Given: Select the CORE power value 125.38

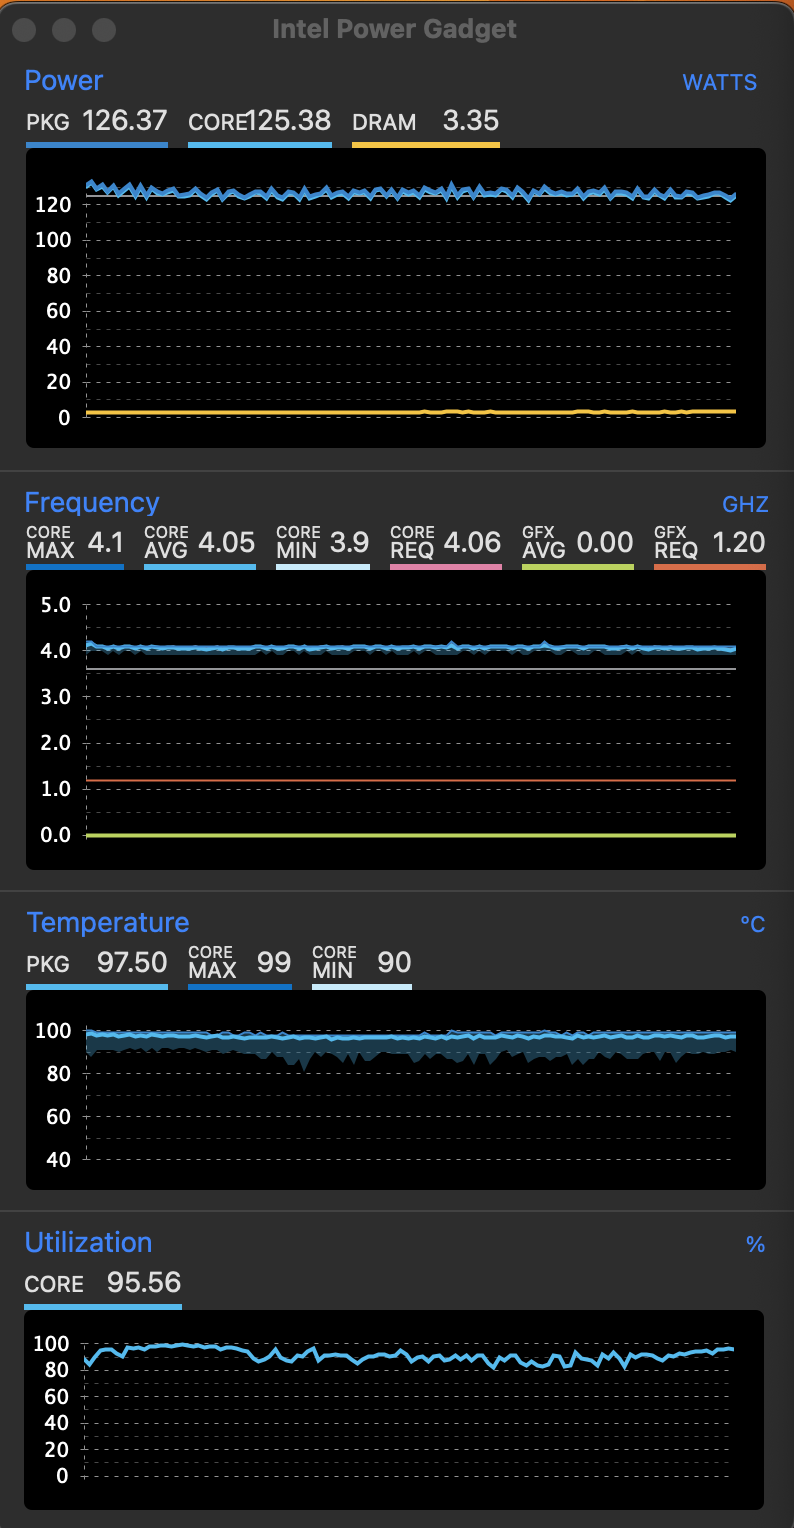Looking at the screenshot, I should (289, 121).
